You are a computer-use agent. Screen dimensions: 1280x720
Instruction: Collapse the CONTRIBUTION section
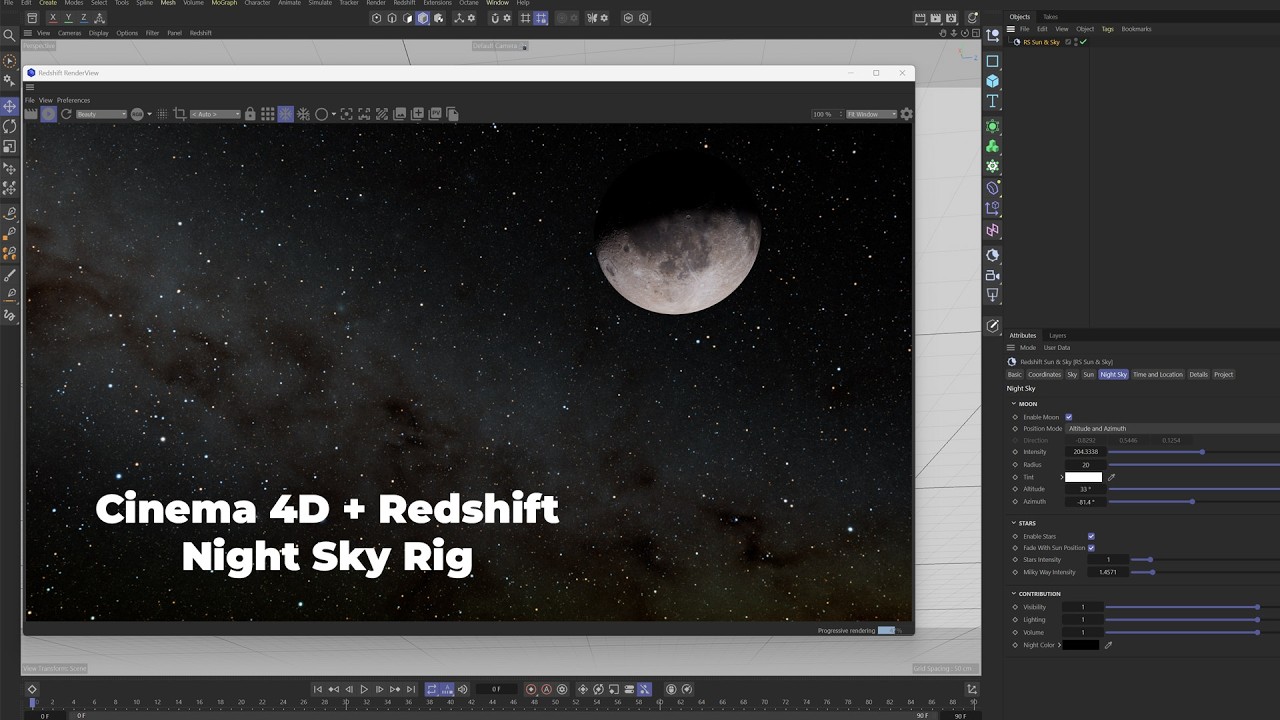click(x=1013, y=594)
